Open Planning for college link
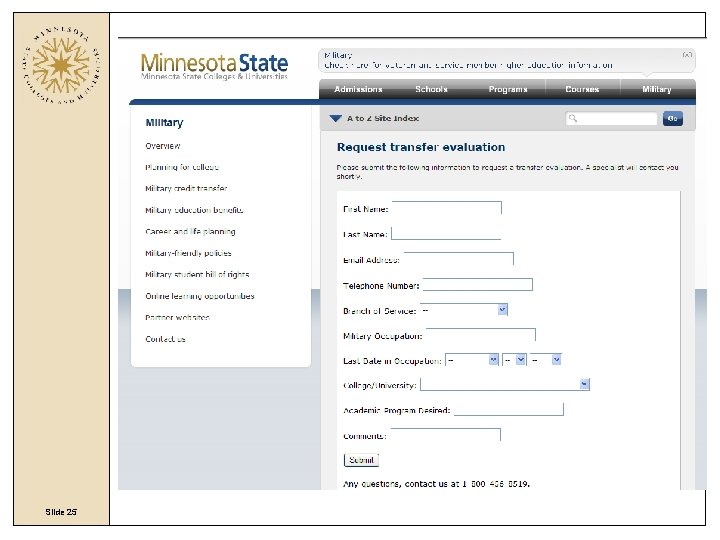This screenshot has height=540, width=720. click(182, 167)
